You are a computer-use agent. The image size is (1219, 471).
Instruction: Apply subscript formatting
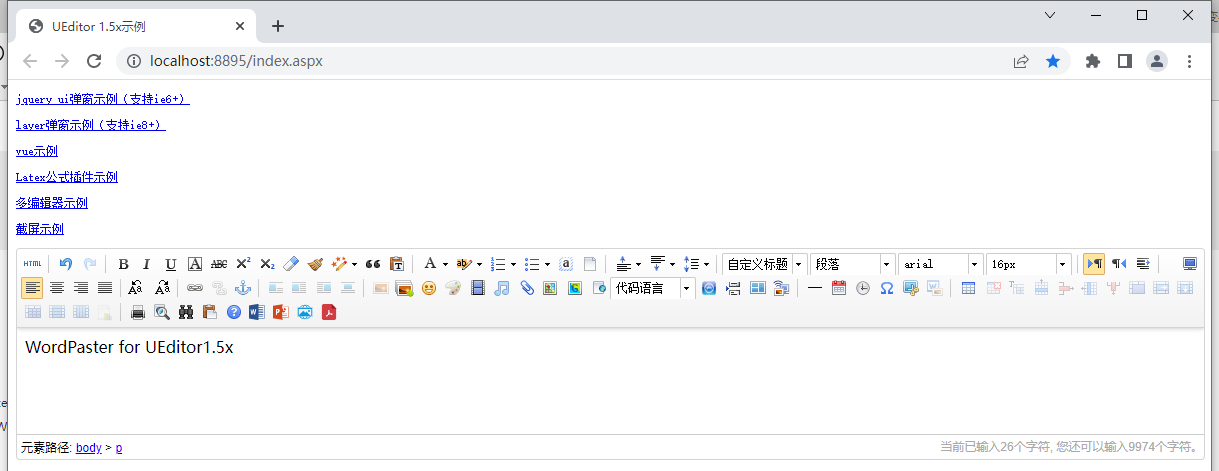(x=267, y=264)
